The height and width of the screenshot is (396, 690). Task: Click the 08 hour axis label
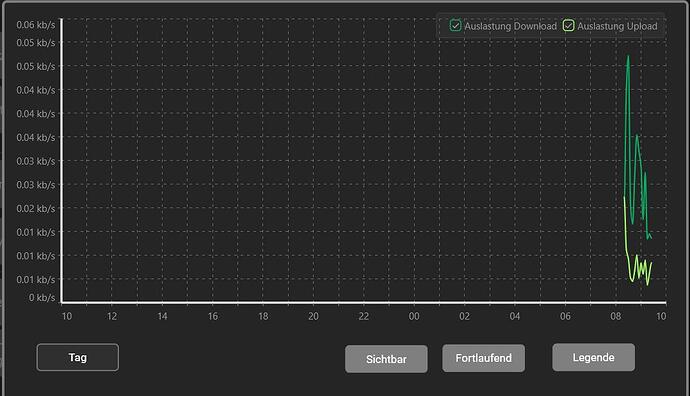click(x=616, y=316)
